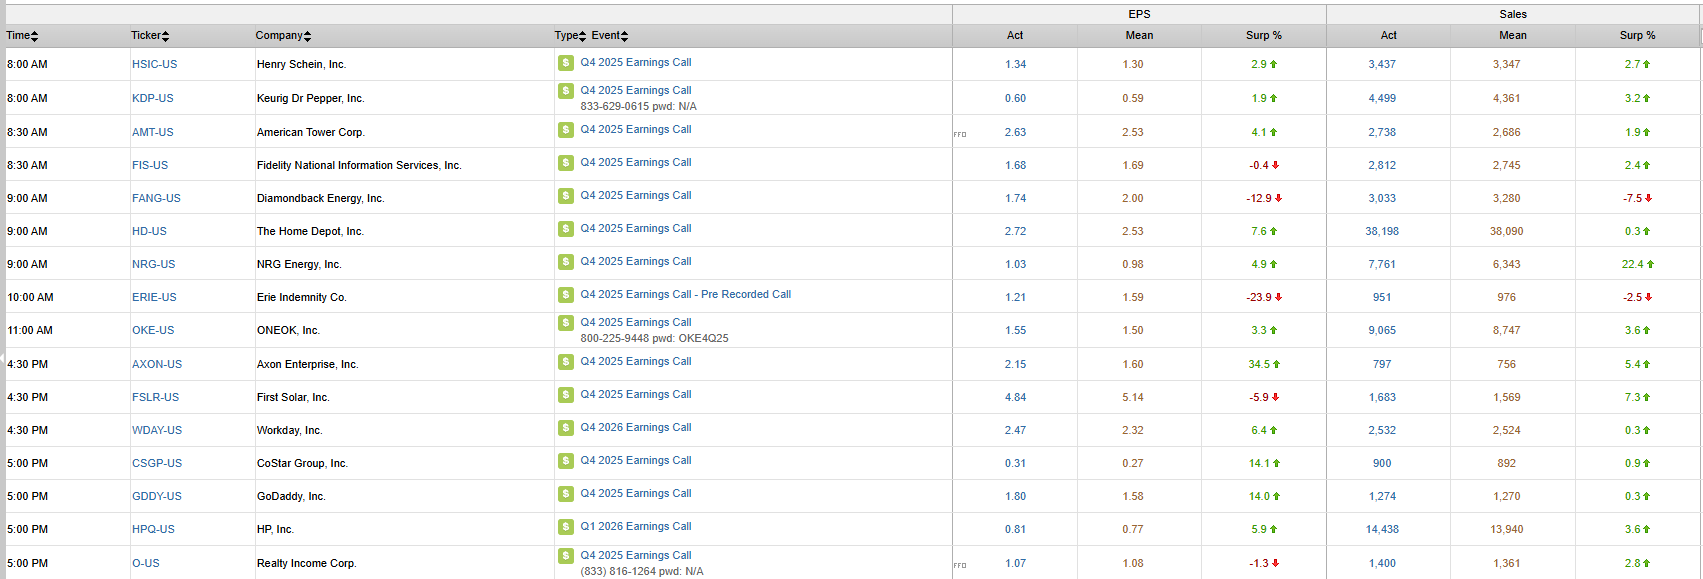The image size is (1703, 579).
Task: Sort the table by the Company column
Action: click(283, 36)
